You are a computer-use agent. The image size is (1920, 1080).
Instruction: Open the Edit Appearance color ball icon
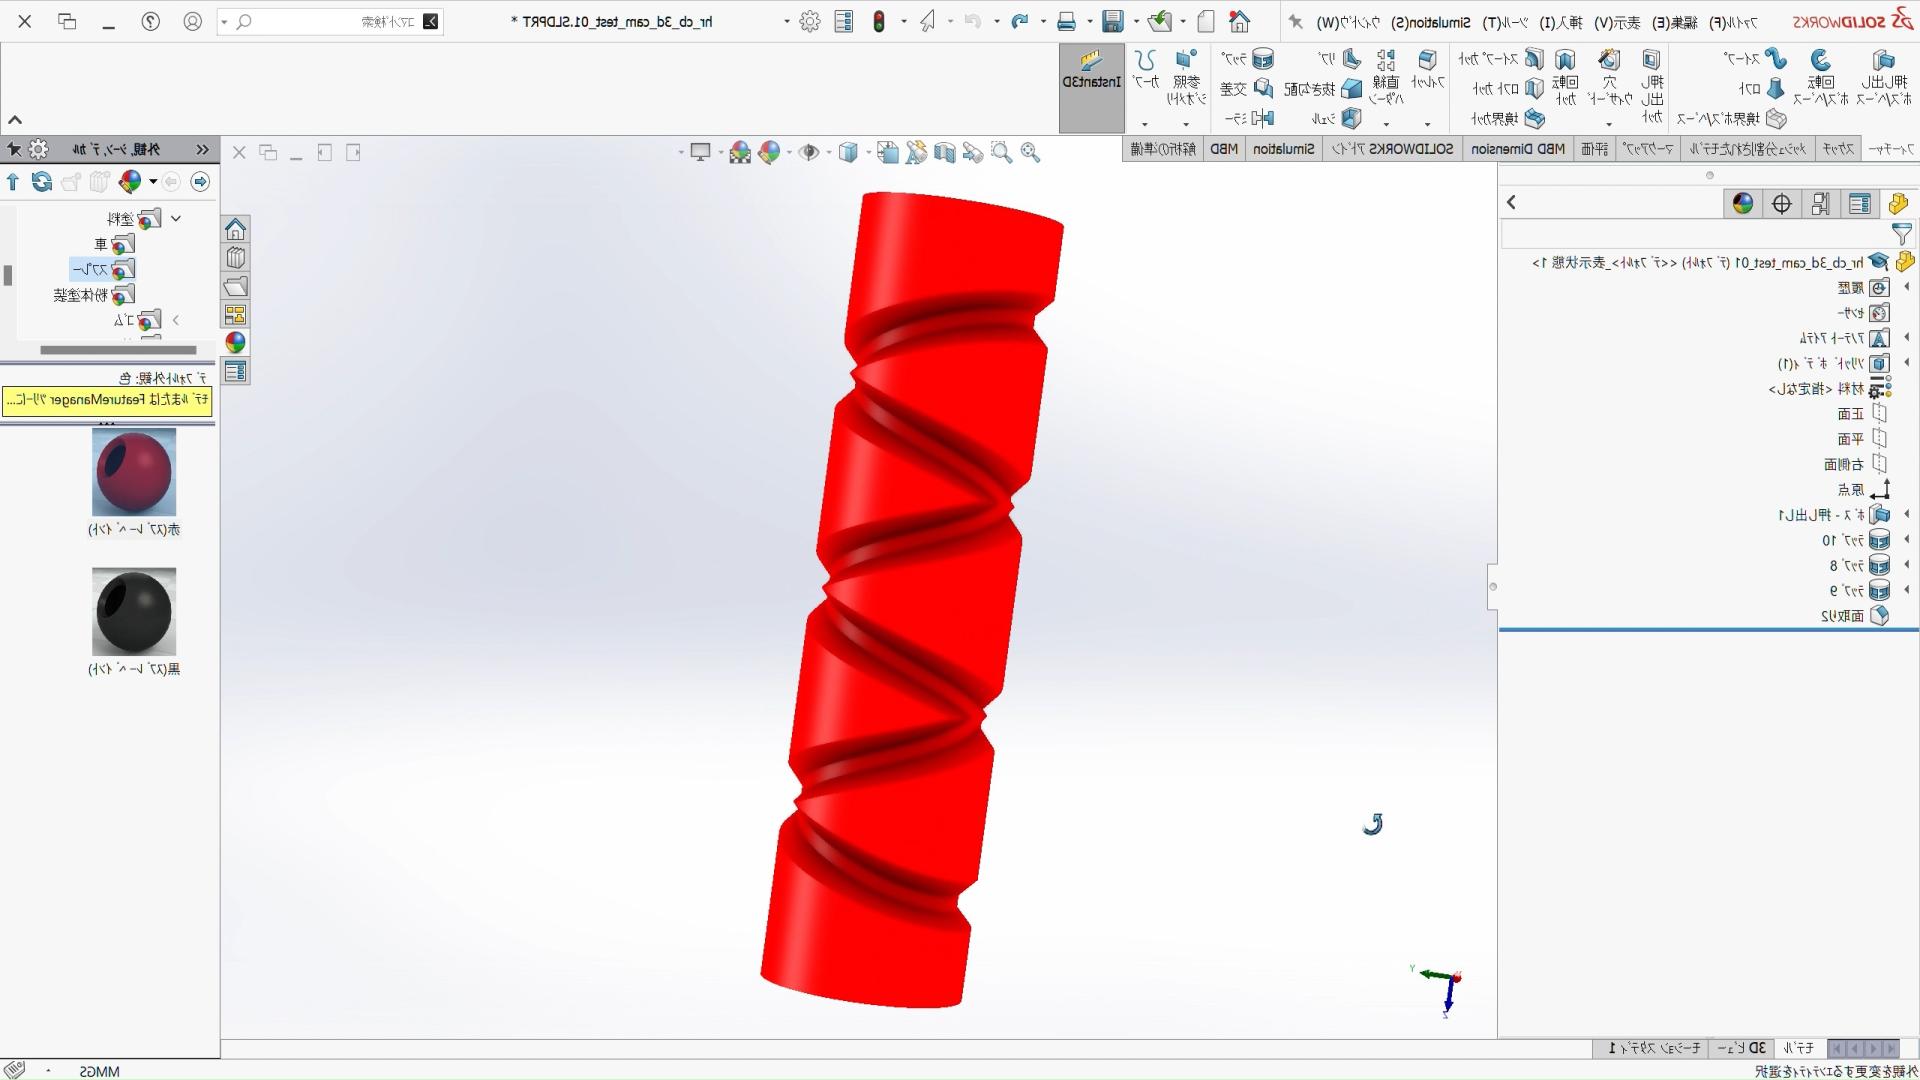pos(769,152)
